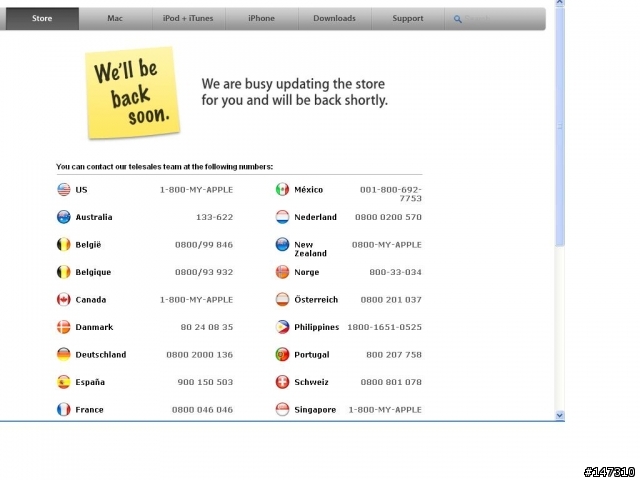The width and height of the screenshot is (640, 480).
Task: Click the Portugal flag icon
Action: click(x=282, y=354)
